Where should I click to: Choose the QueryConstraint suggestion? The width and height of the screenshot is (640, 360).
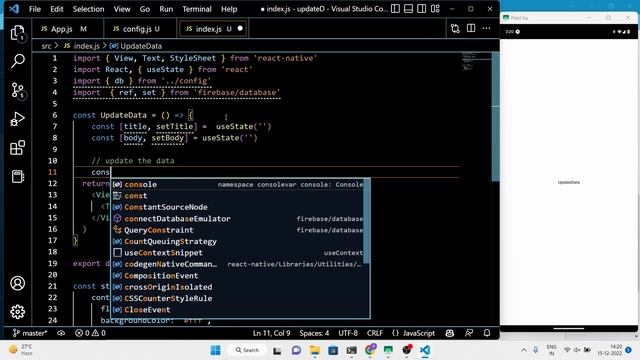click(x=238, y=230)
